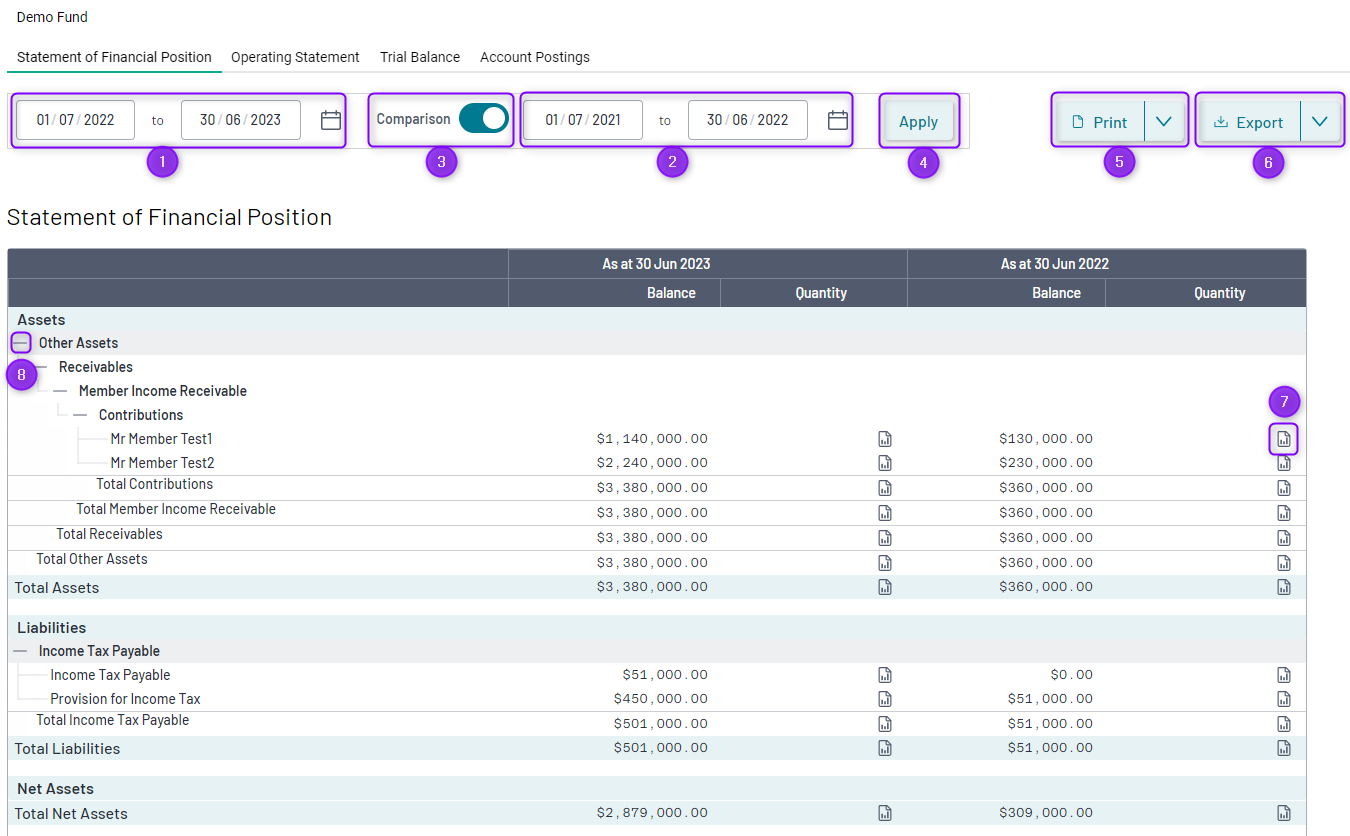Viewport: 1350px width, 836px height.
Task: Open report icon for Mr Member Test1 2023 balance
Action: [x=884, y=439]
